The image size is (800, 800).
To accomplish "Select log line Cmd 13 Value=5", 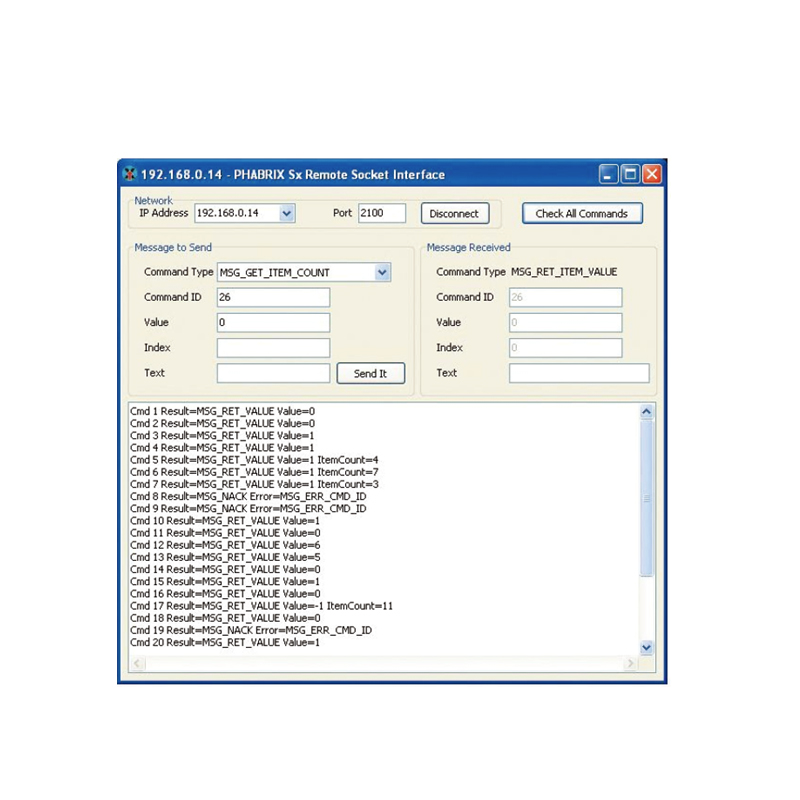I will (x=225, y=558).
